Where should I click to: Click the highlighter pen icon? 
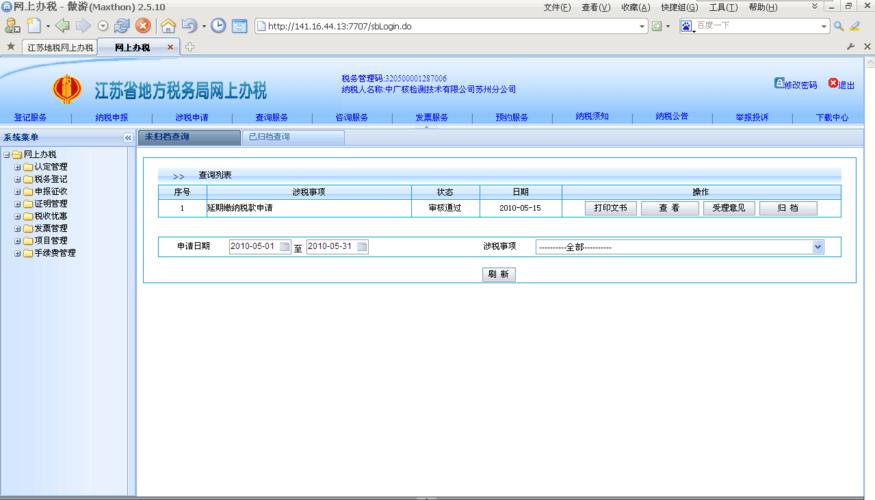pyautogui.click(x=855, y=26)
